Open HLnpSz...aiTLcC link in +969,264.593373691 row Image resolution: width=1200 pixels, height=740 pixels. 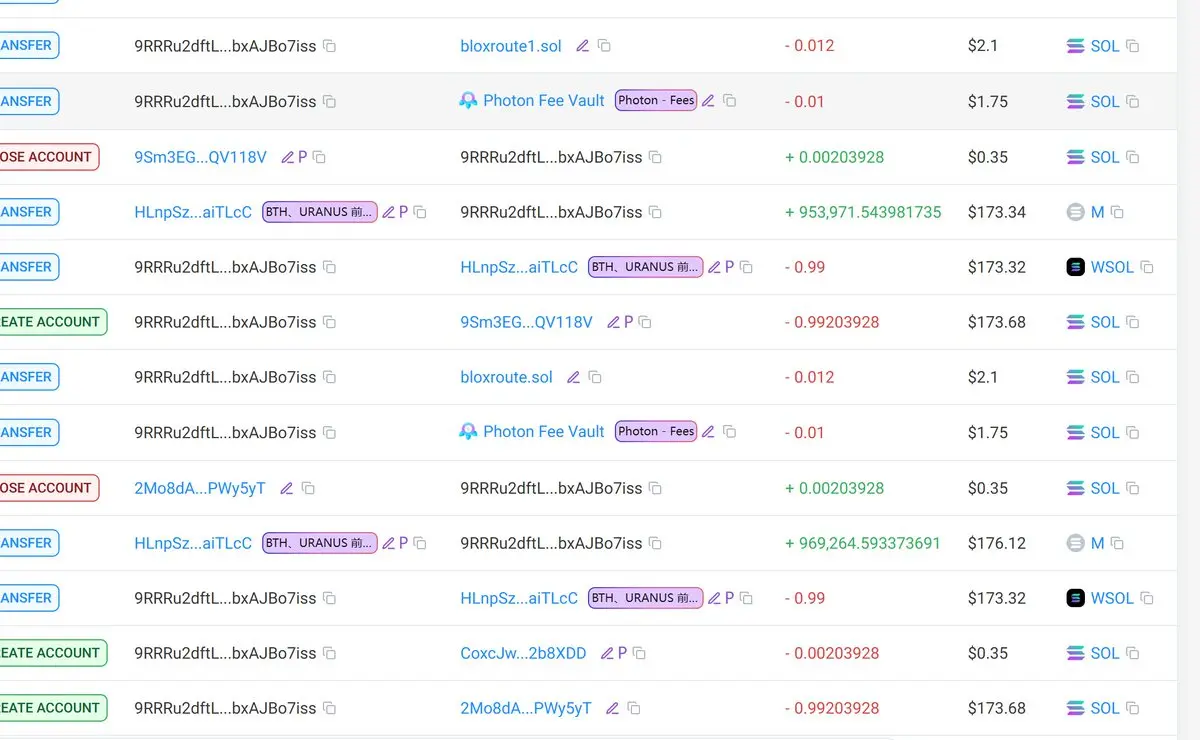[x=193, y=543]
